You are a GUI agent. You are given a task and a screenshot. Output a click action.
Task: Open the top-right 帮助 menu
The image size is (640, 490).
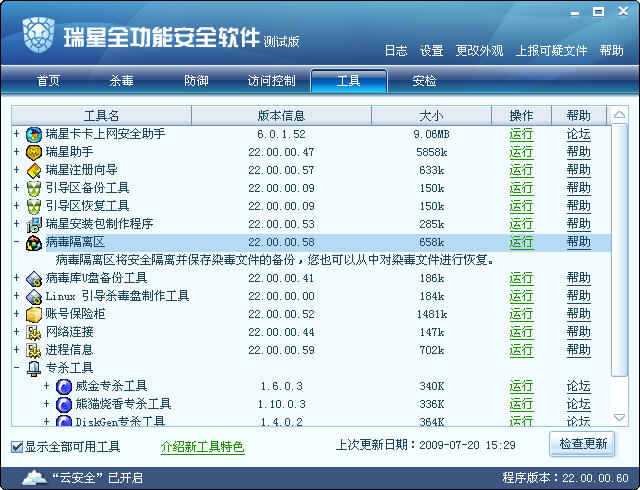(611, 51)
